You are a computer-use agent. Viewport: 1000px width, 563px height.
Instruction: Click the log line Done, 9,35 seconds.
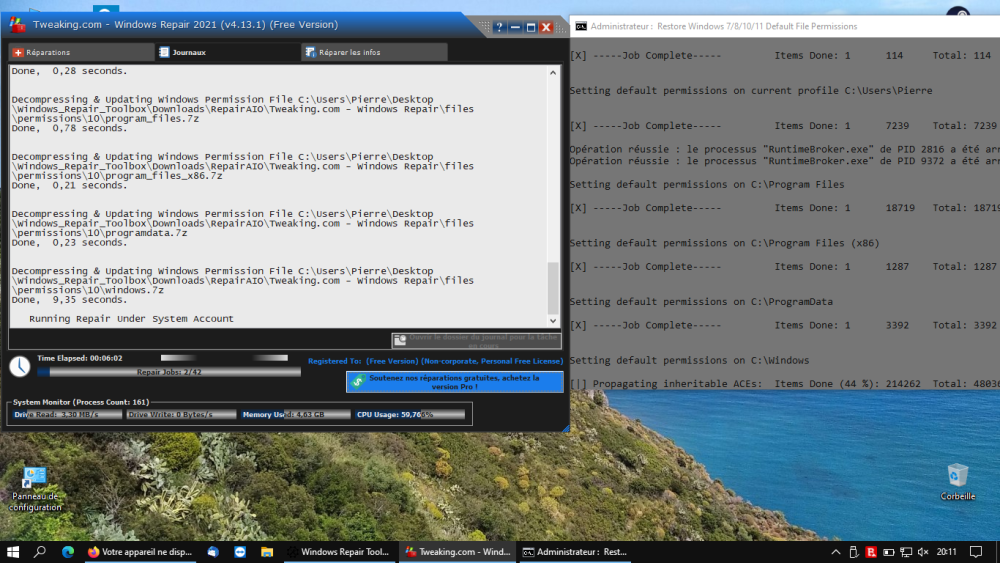coord(69,300)
